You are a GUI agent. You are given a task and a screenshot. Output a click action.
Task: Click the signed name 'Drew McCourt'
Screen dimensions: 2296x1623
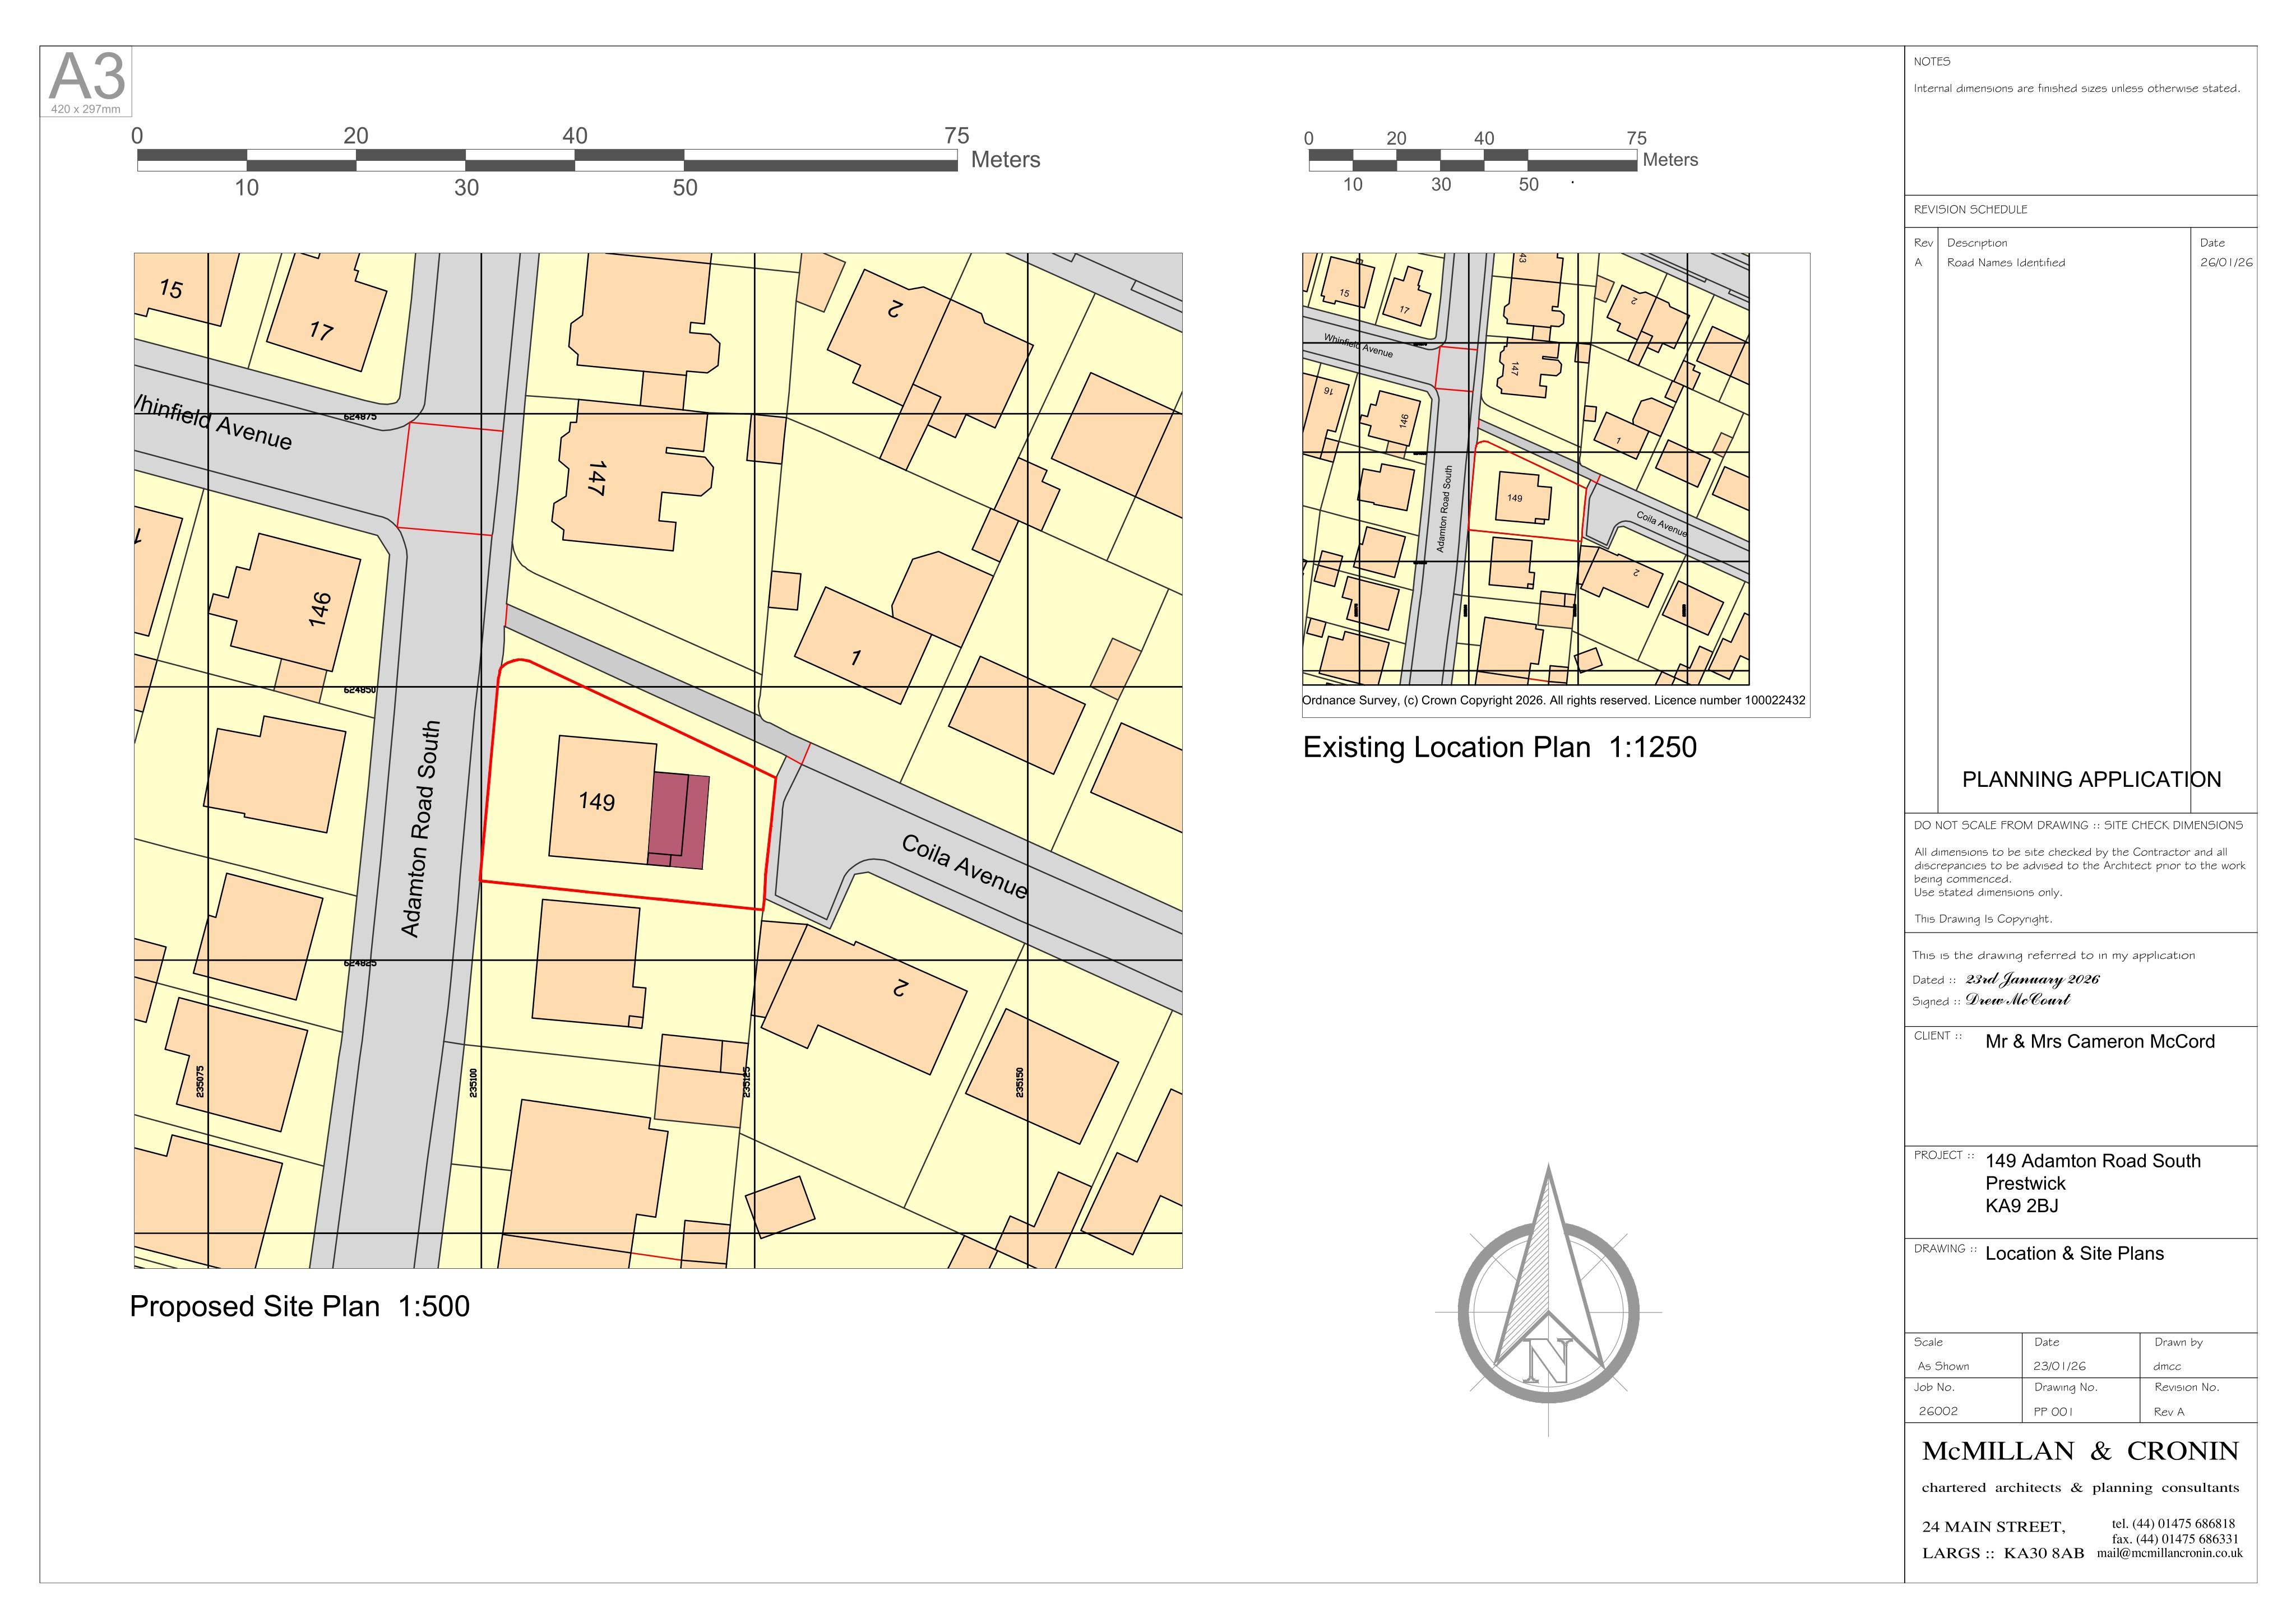[2017, 1000]
